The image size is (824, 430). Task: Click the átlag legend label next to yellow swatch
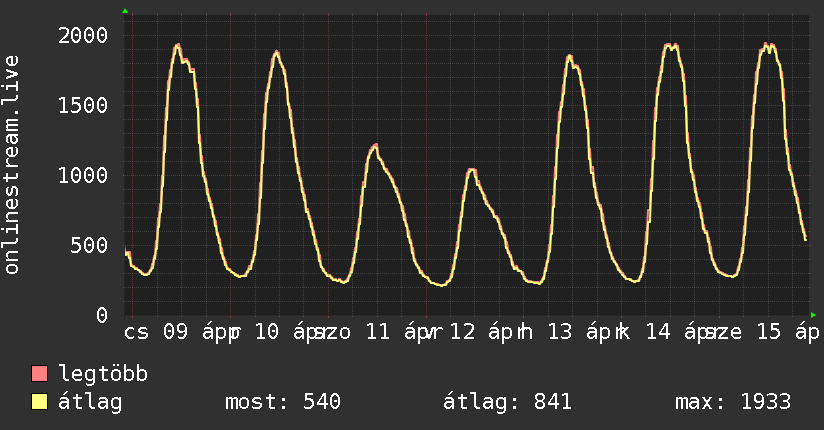pyautogui.click(x=90, y=402)
